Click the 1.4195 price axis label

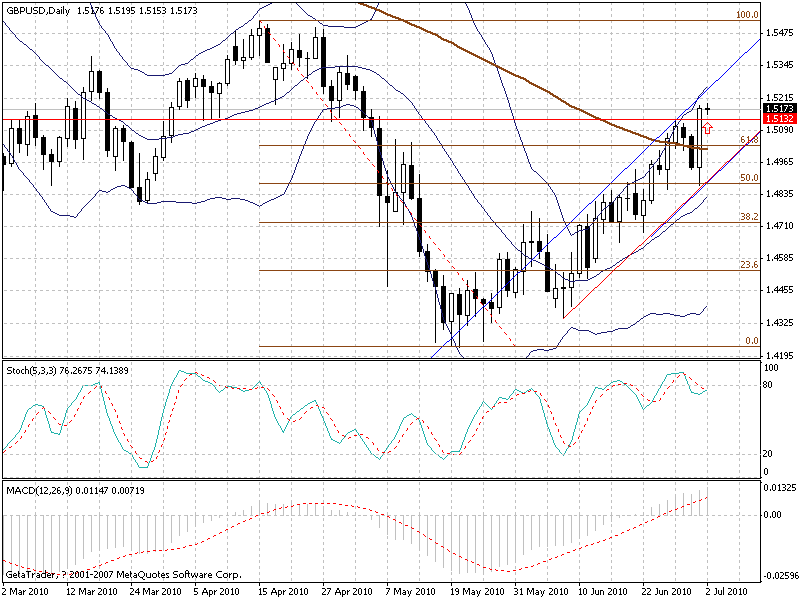780,355
